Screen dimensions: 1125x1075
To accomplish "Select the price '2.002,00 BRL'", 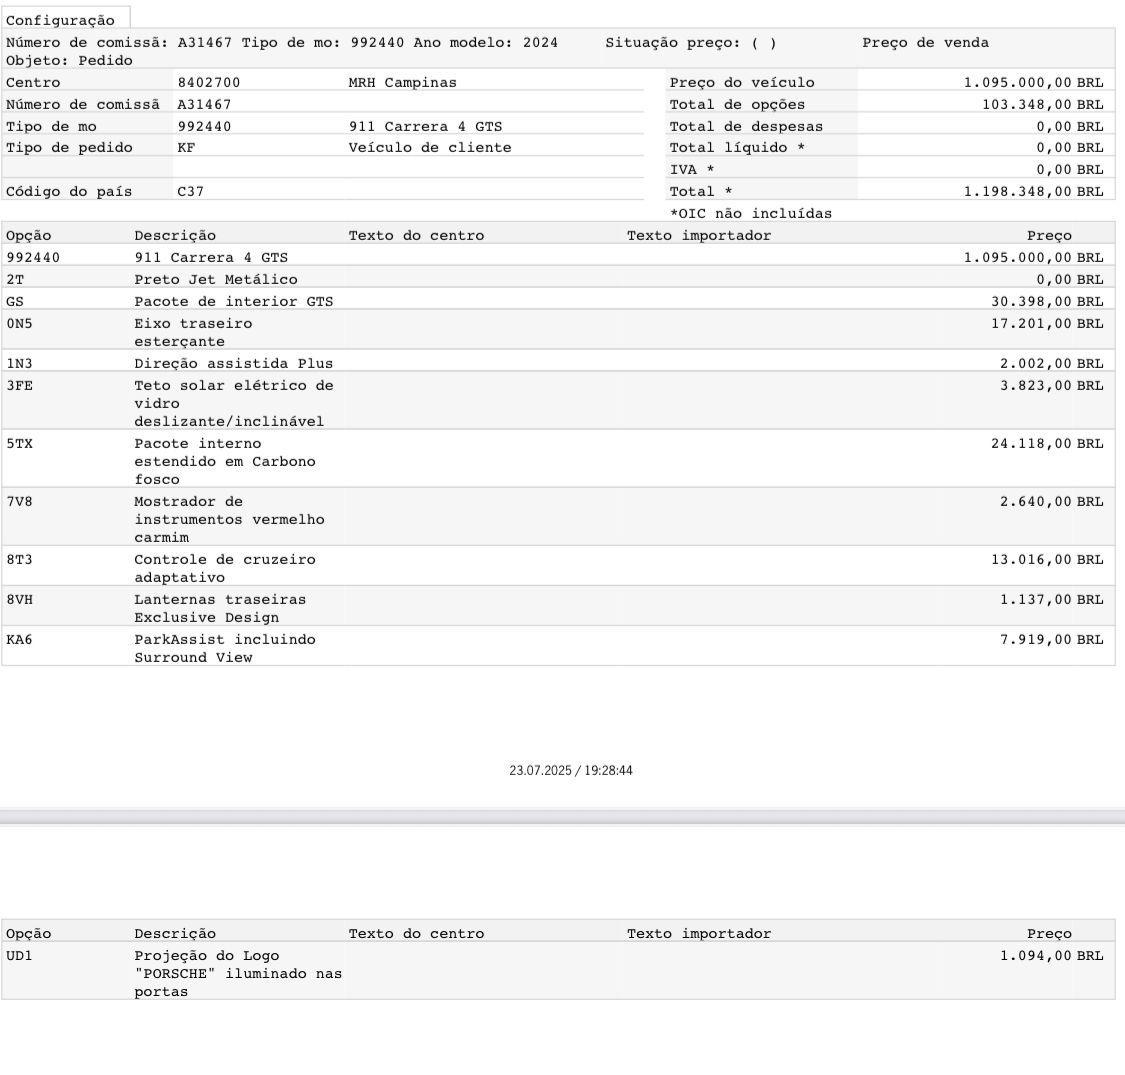I will pyautogui.click(x=1052, y=363).
